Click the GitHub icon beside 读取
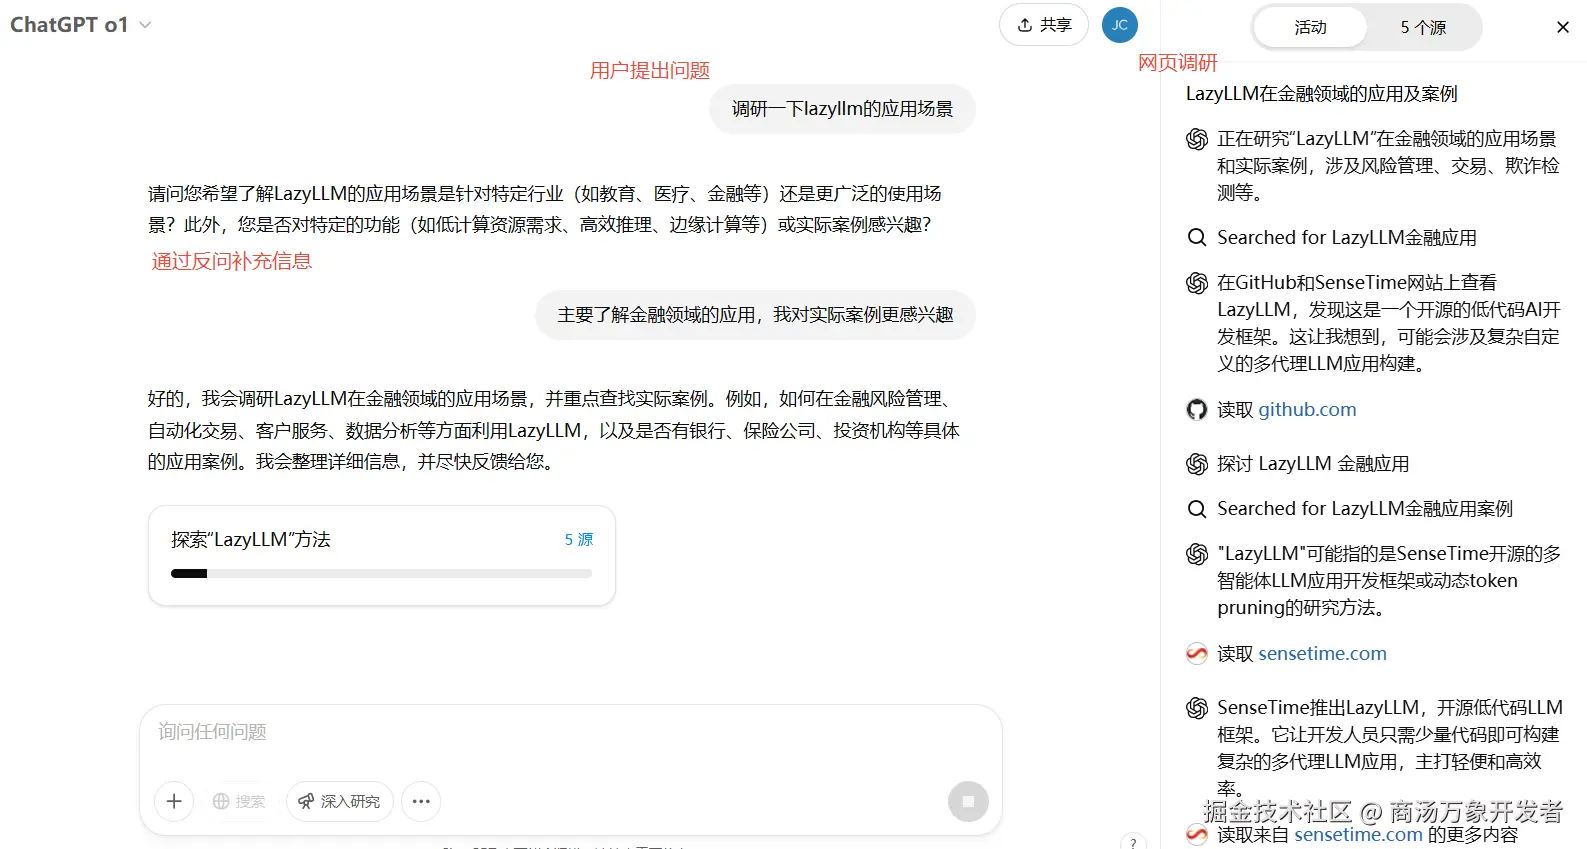The width and height of the screenshot is (1587, 849). [x=1197, y=409]
